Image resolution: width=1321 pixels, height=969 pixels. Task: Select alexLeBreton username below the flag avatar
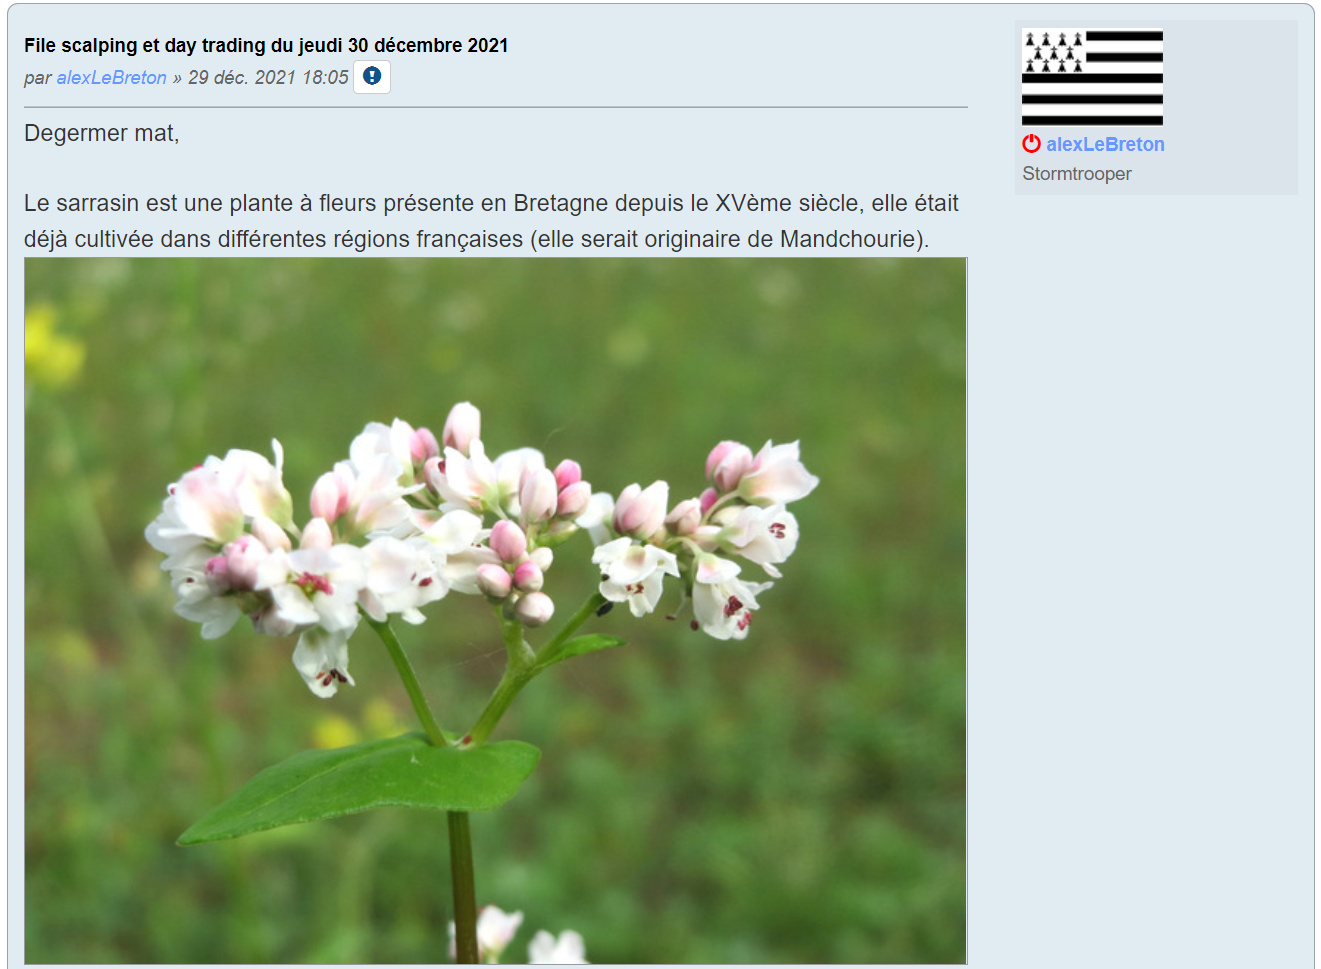[x=1105, y=144]
